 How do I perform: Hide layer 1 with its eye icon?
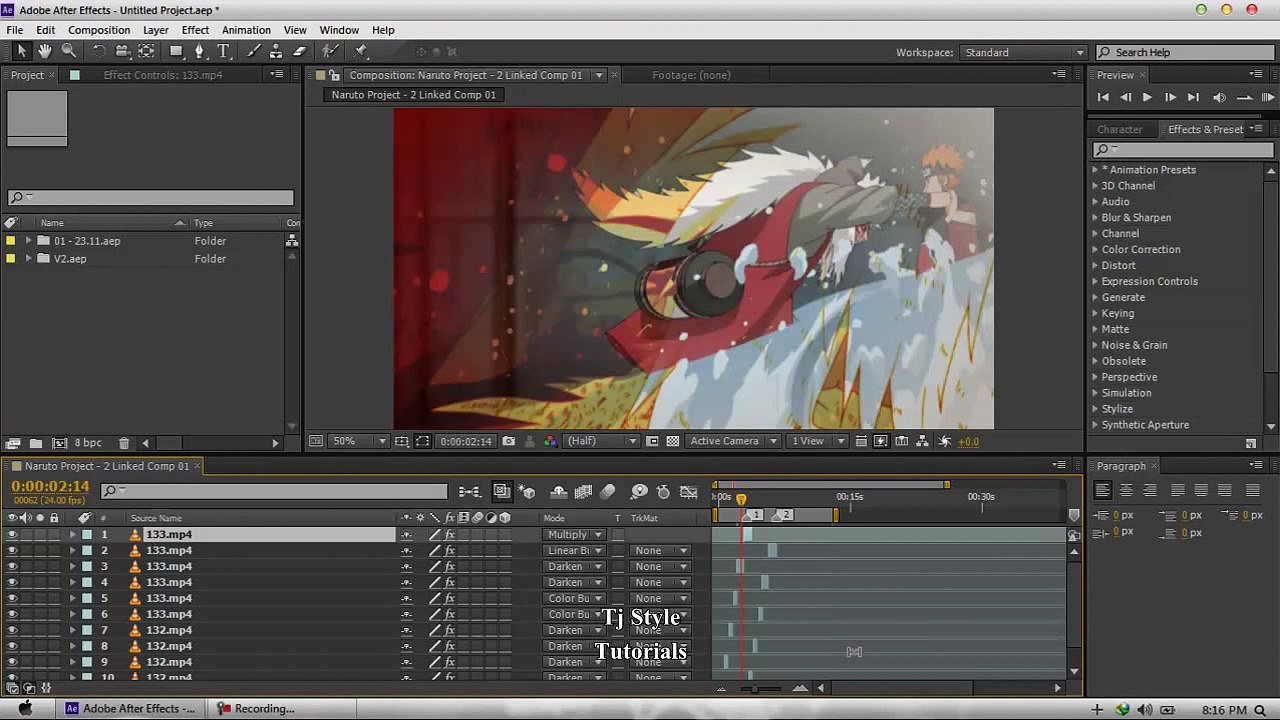tap(12, 535)
